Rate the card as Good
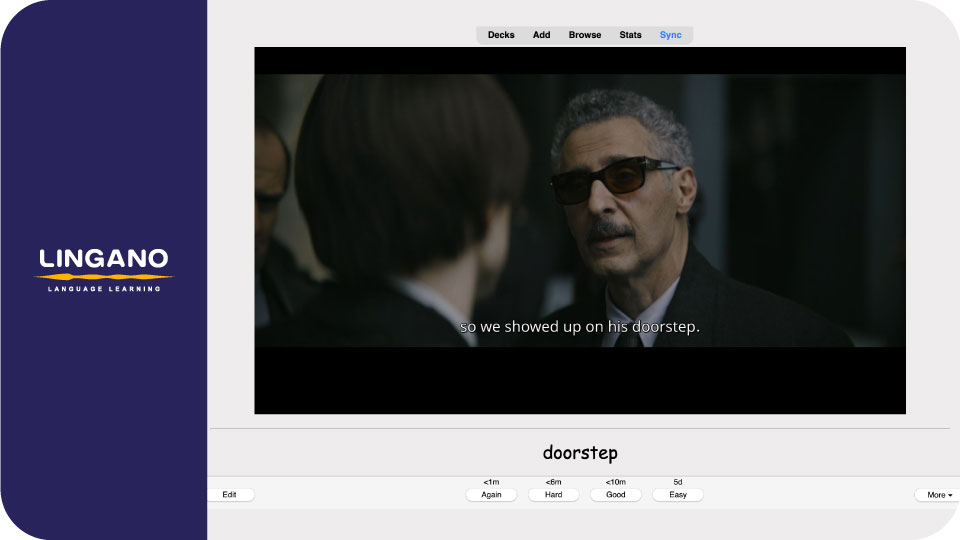Image resolution: width=960 pixels, height=540 pixels. 615,495
